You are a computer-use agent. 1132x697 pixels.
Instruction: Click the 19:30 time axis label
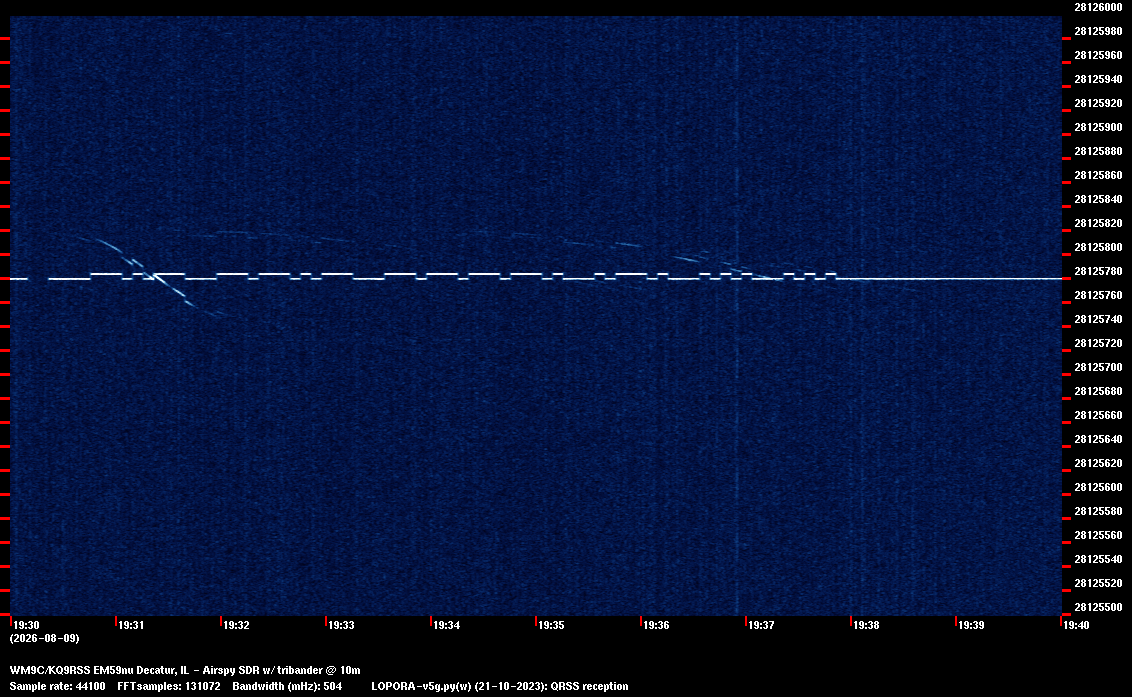coord(26,625)
